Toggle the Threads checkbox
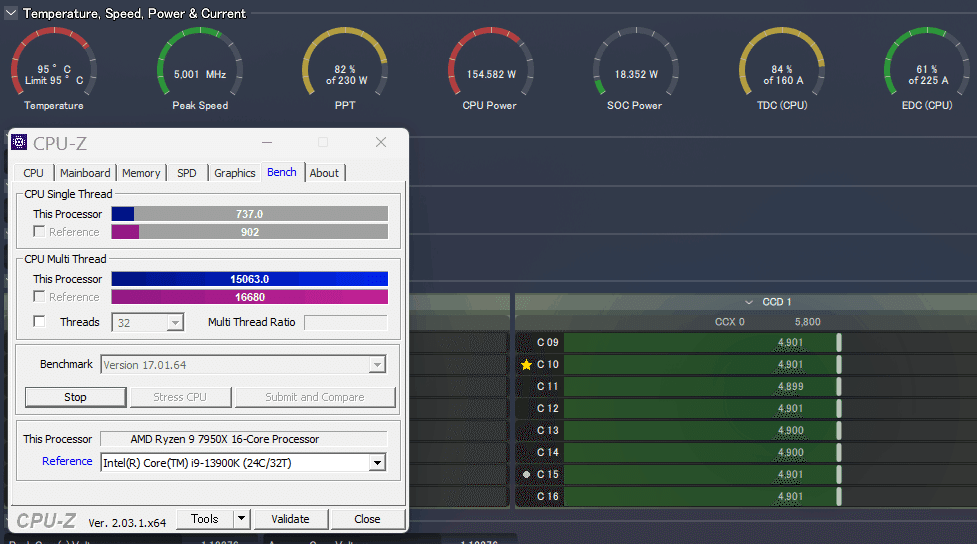This screenshot has width=977, height=544. [x=39, y=321]
